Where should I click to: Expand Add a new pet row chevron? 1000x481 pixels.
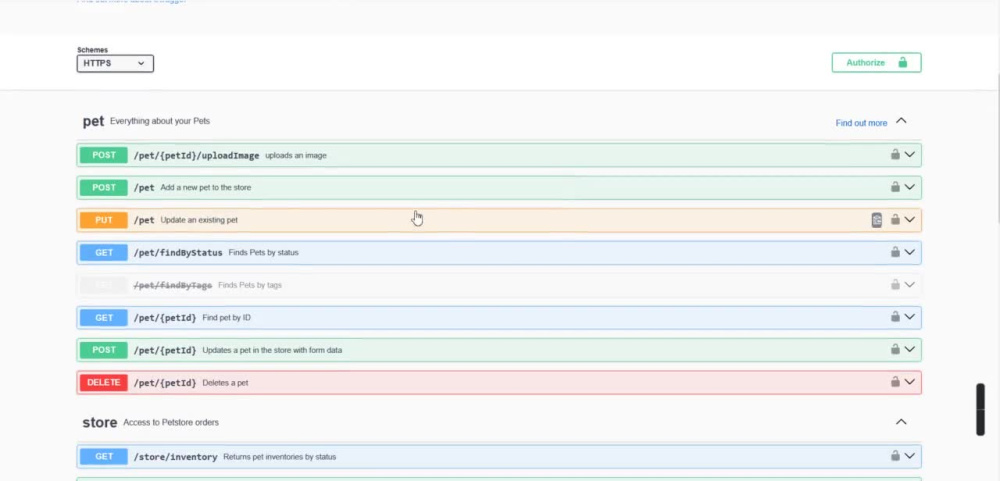(910, 187)
